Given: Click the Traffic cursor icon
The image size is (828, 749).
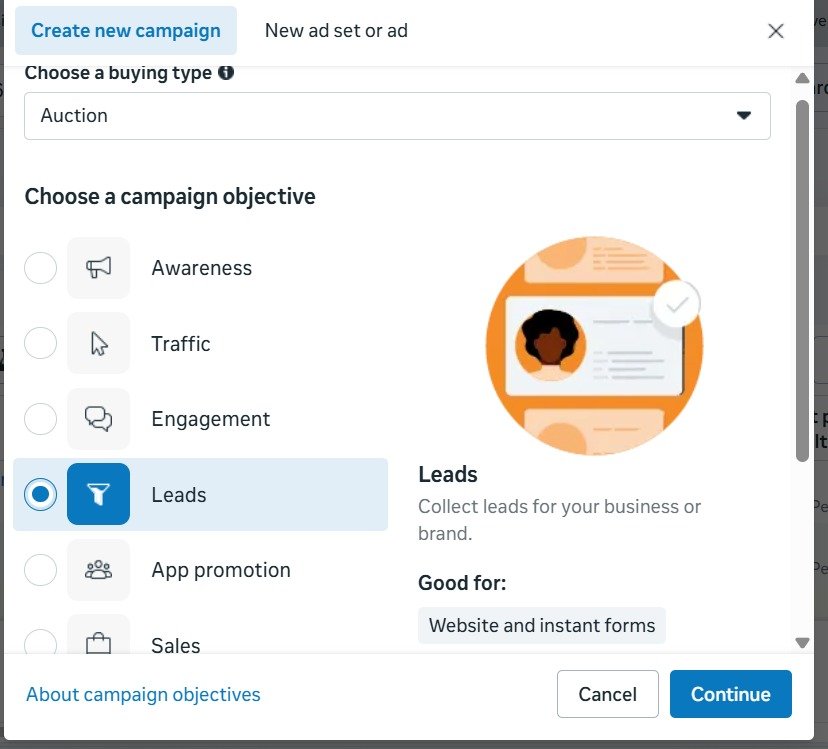Looking at the screenshot, I should pyautogui.click(x=98, y=344).
